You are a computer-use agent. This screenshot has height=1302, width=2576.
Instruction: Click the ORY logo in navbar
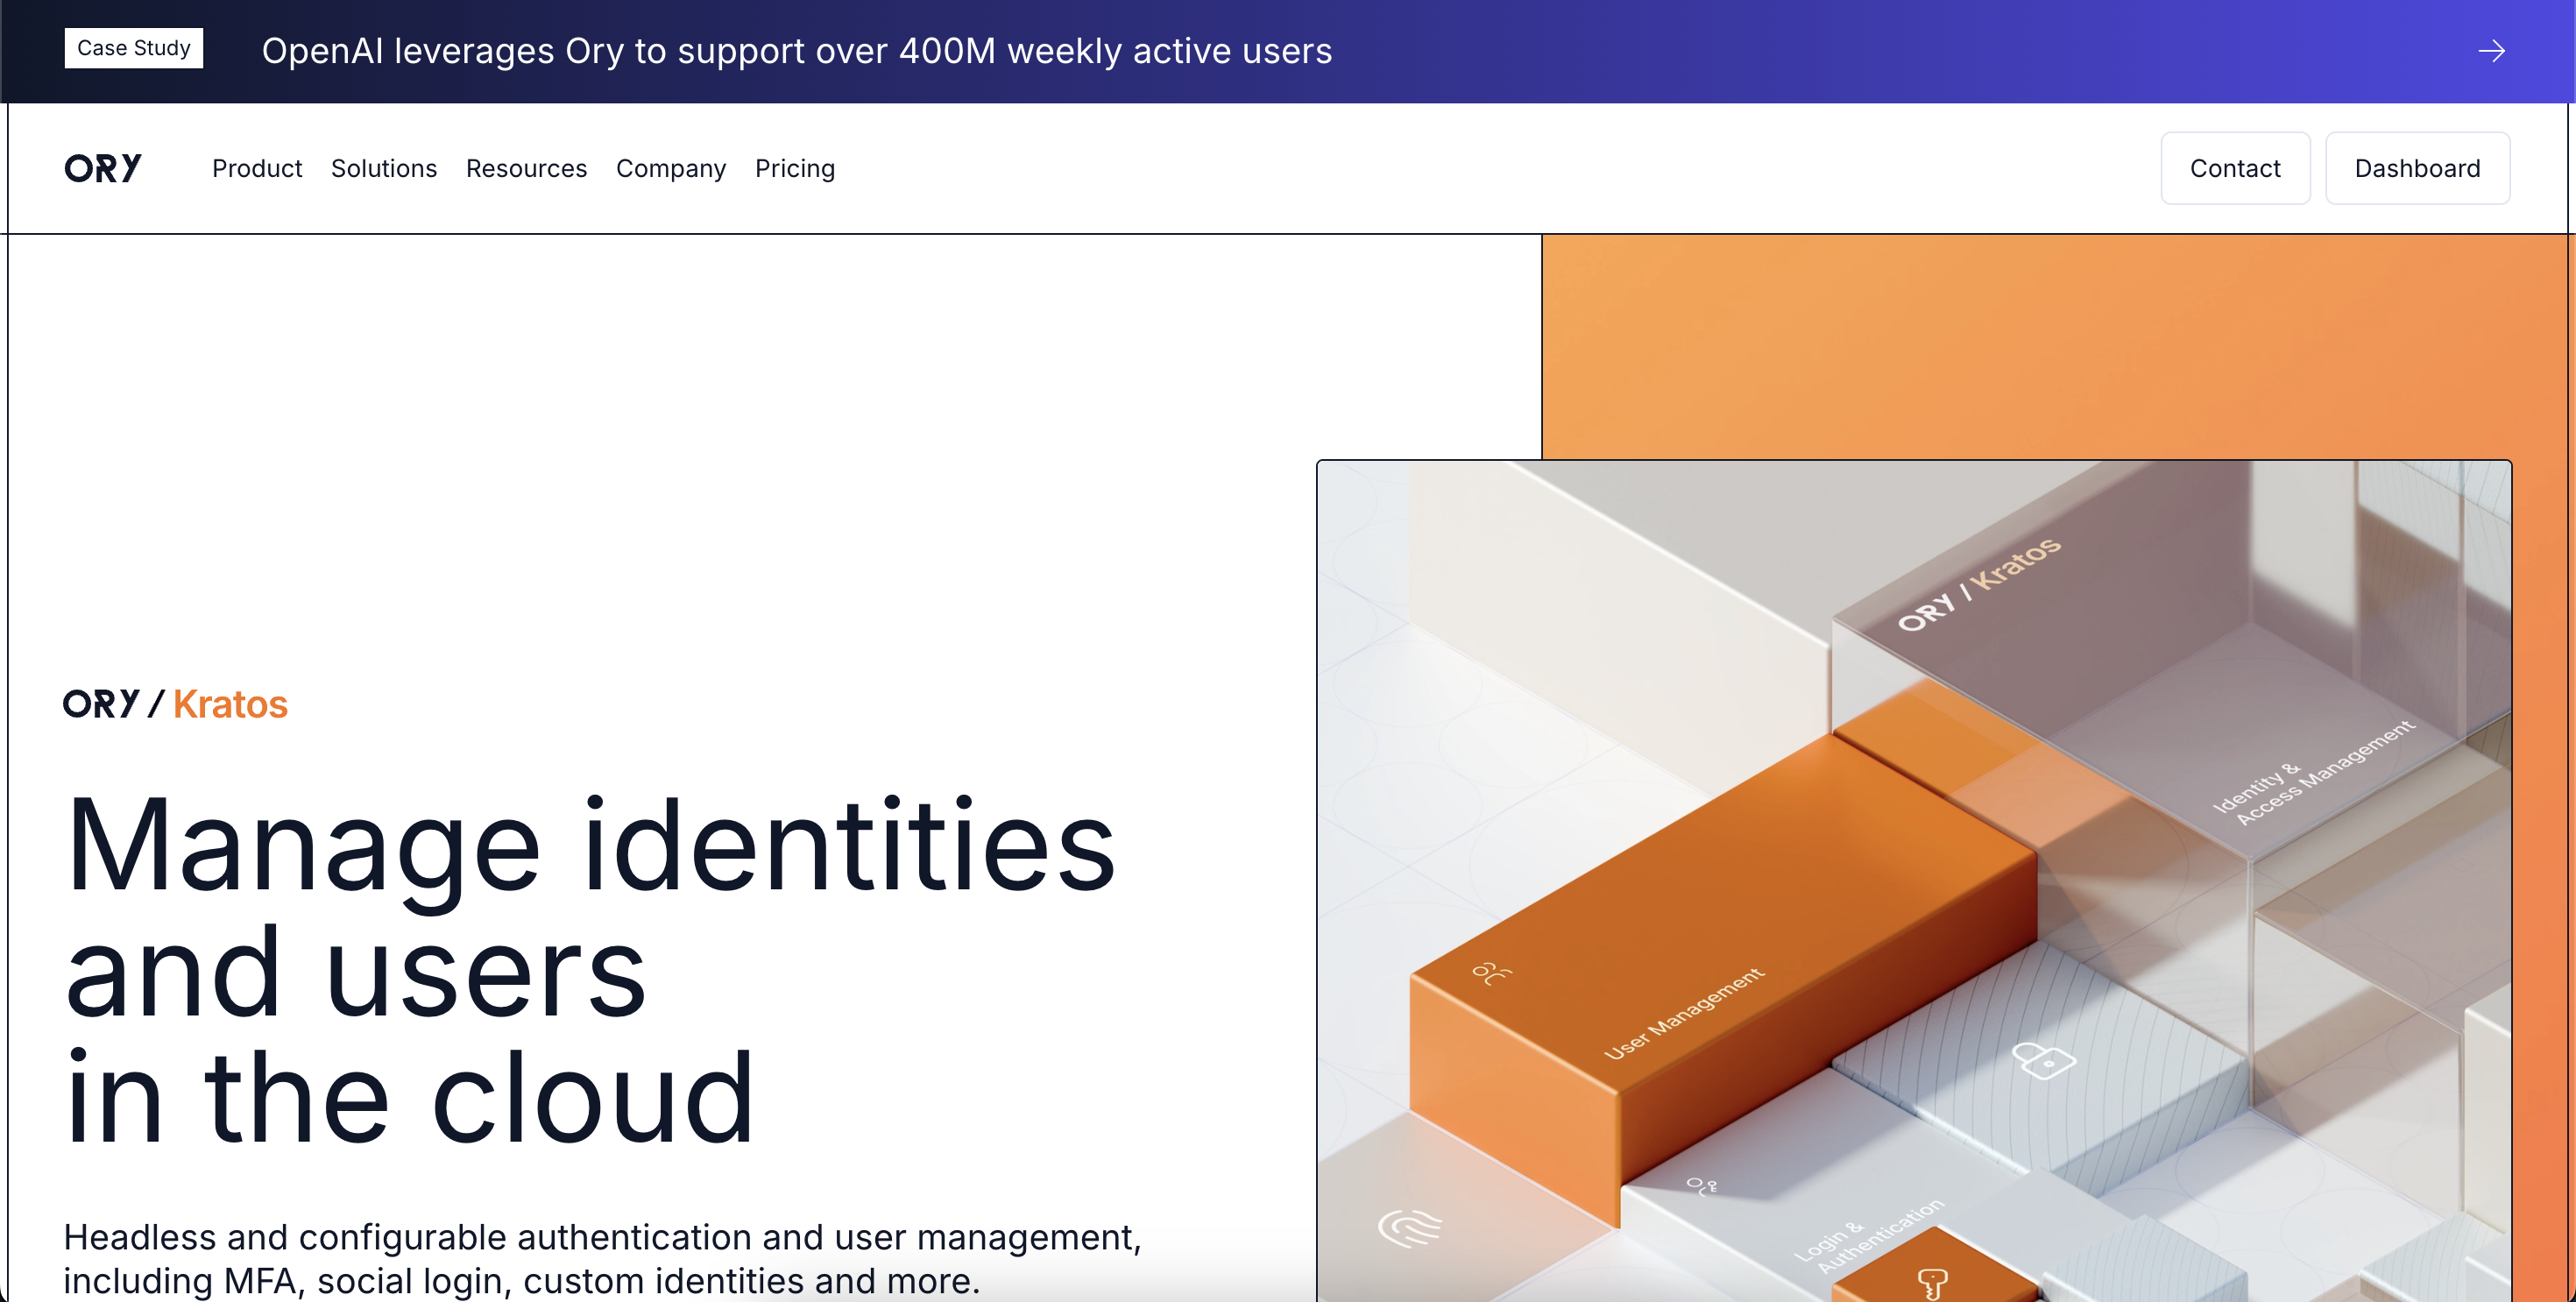point(103,168)
